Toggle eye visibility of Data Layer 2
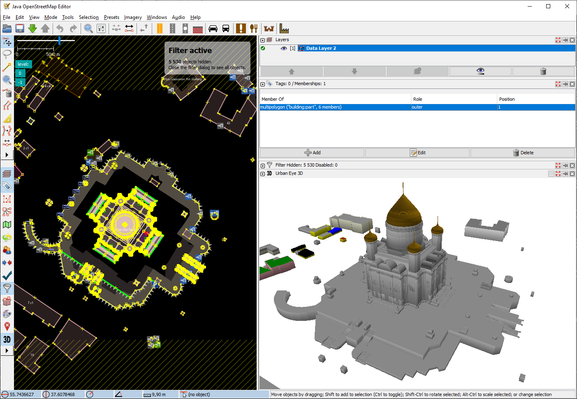Screen dimensions: 577x399 pyautogui.click(x=284, y=48)
